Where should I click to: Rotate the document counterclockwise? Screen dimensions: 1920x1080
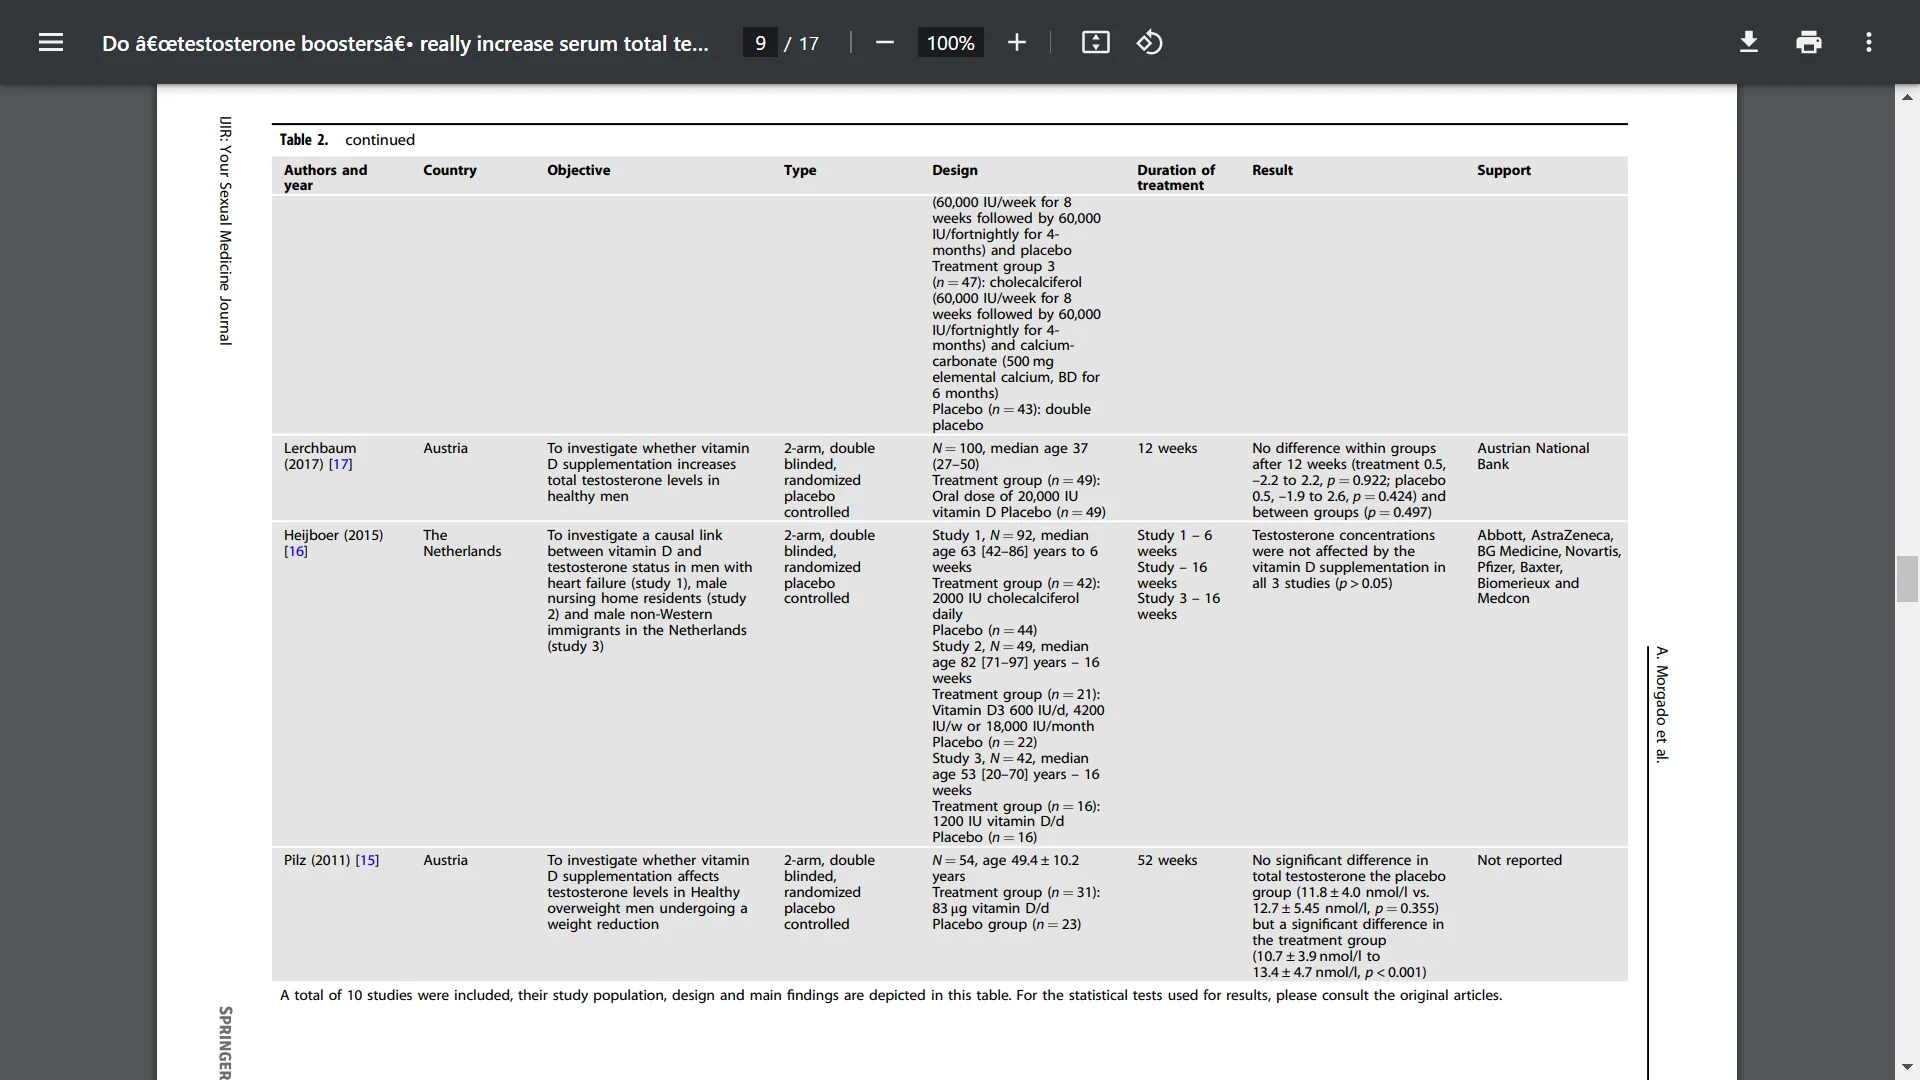click(x=1149, y=42)
